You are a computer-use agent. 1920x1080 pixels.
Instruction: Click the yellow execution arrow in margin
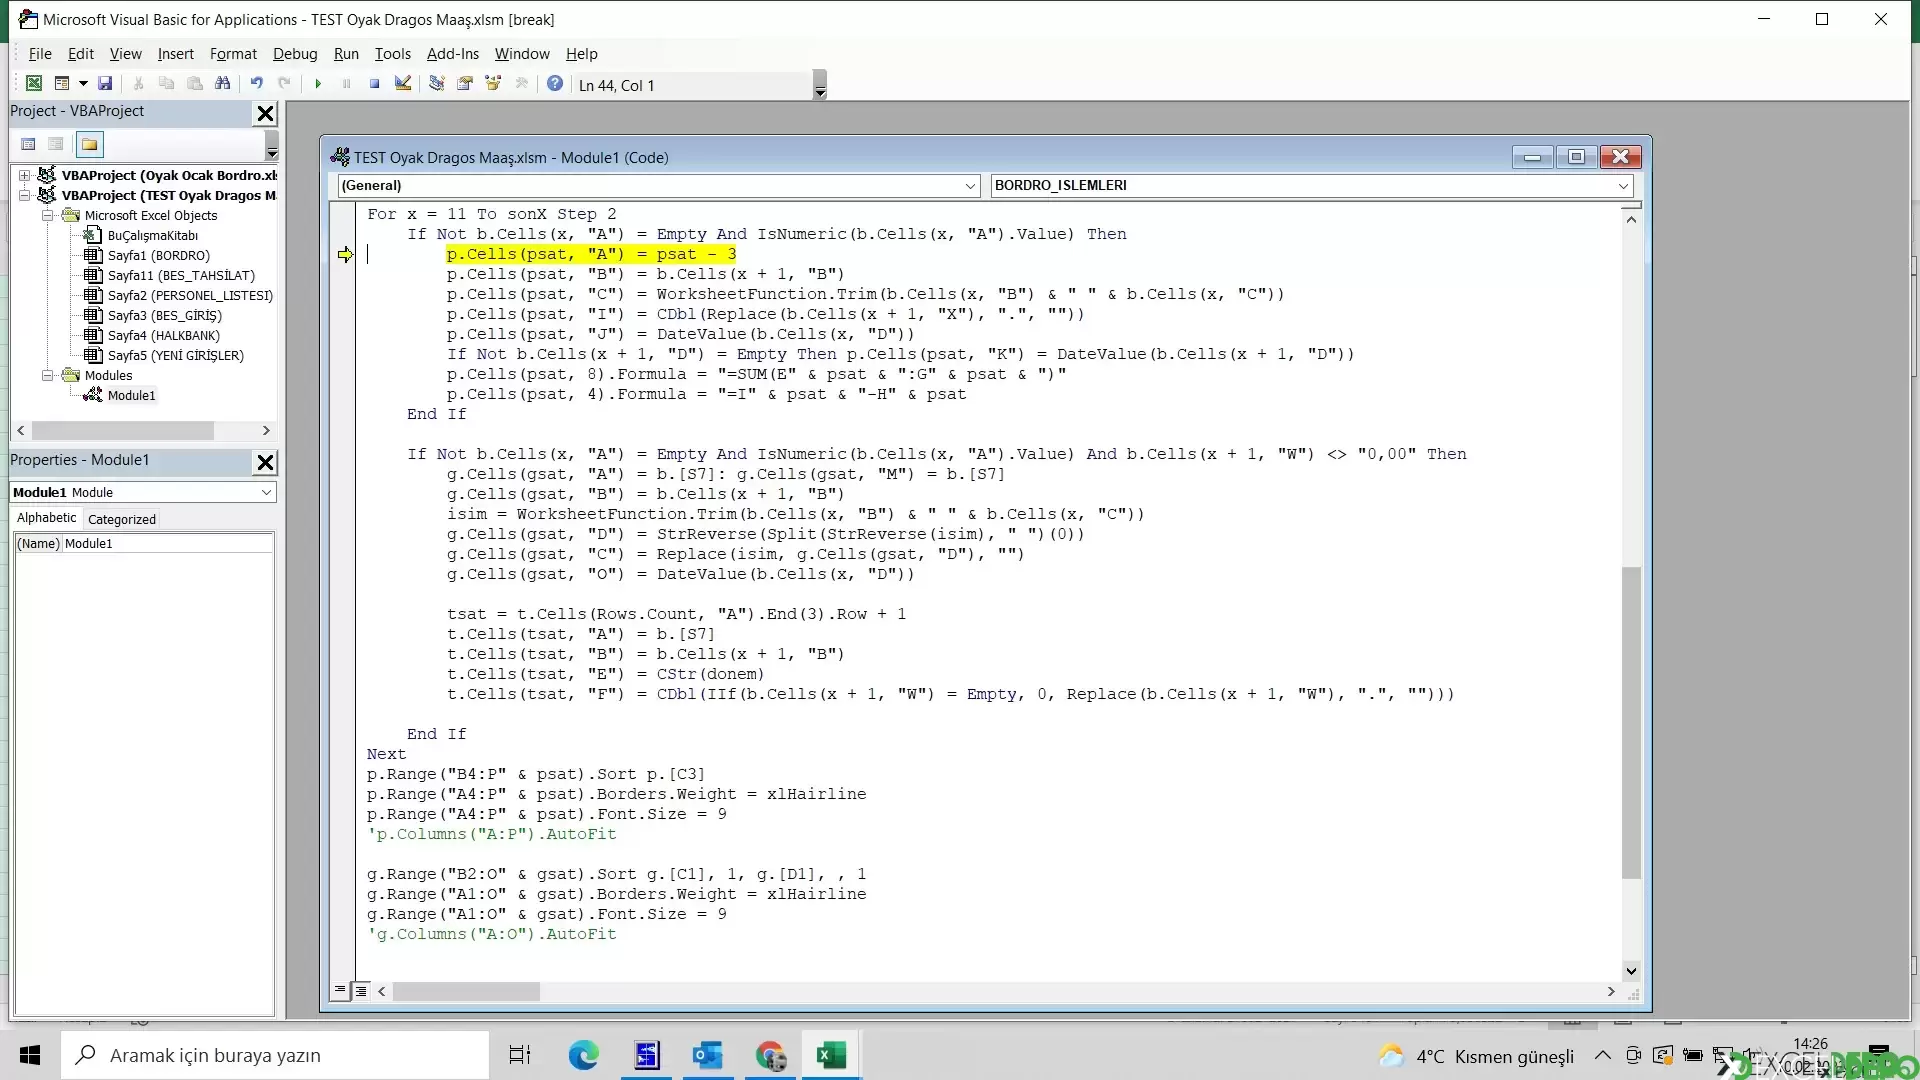[345, 255]
